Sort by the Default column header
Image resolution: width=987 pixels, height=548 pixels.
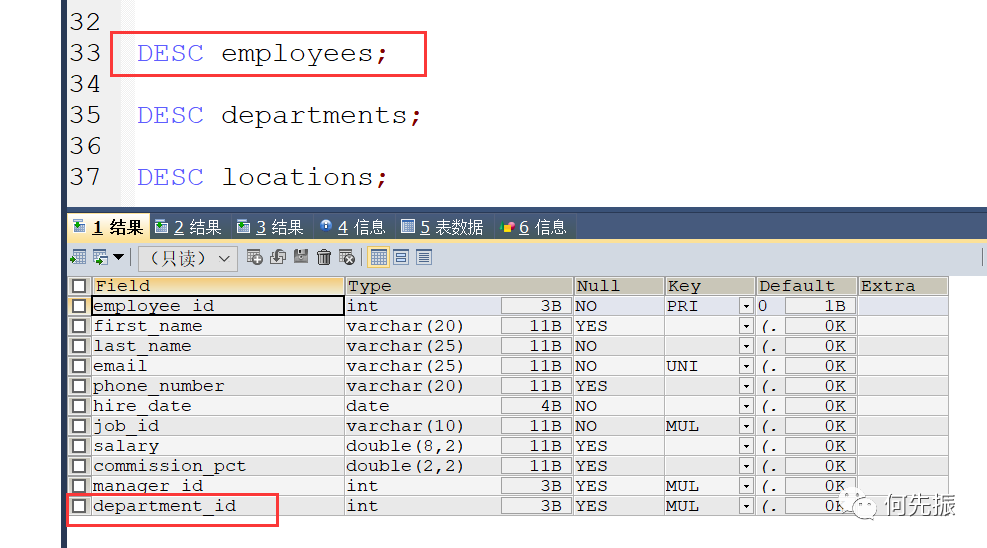pos(806,286)
